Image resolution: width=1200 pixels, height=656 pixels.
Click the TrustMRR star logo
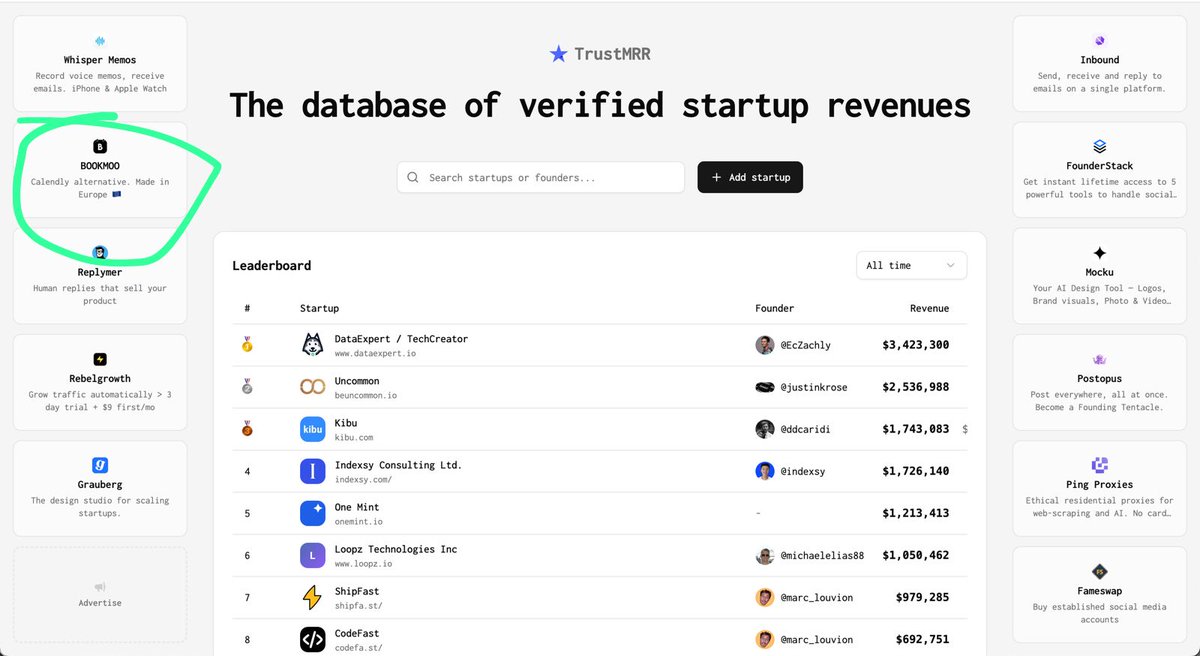point(558,54)
